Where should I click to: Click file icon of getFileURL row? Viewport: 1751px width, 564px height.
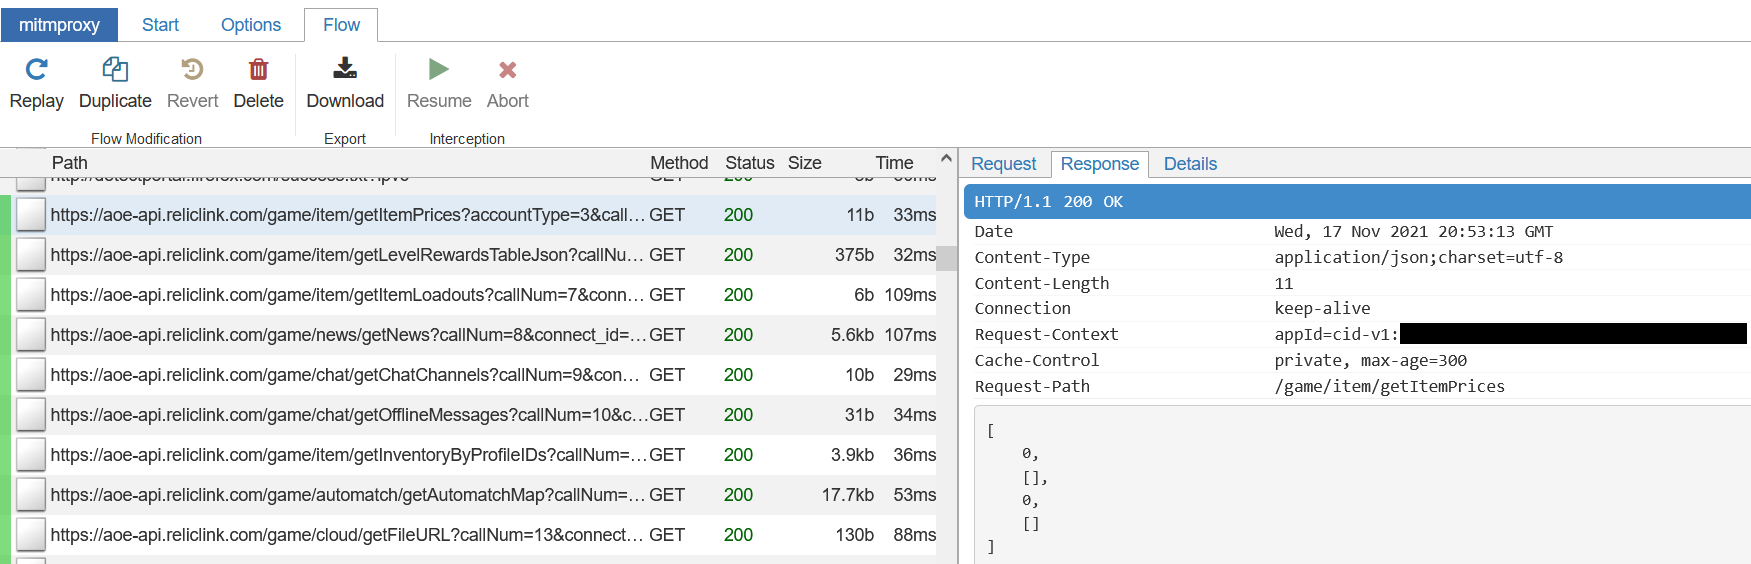(31, 535)
